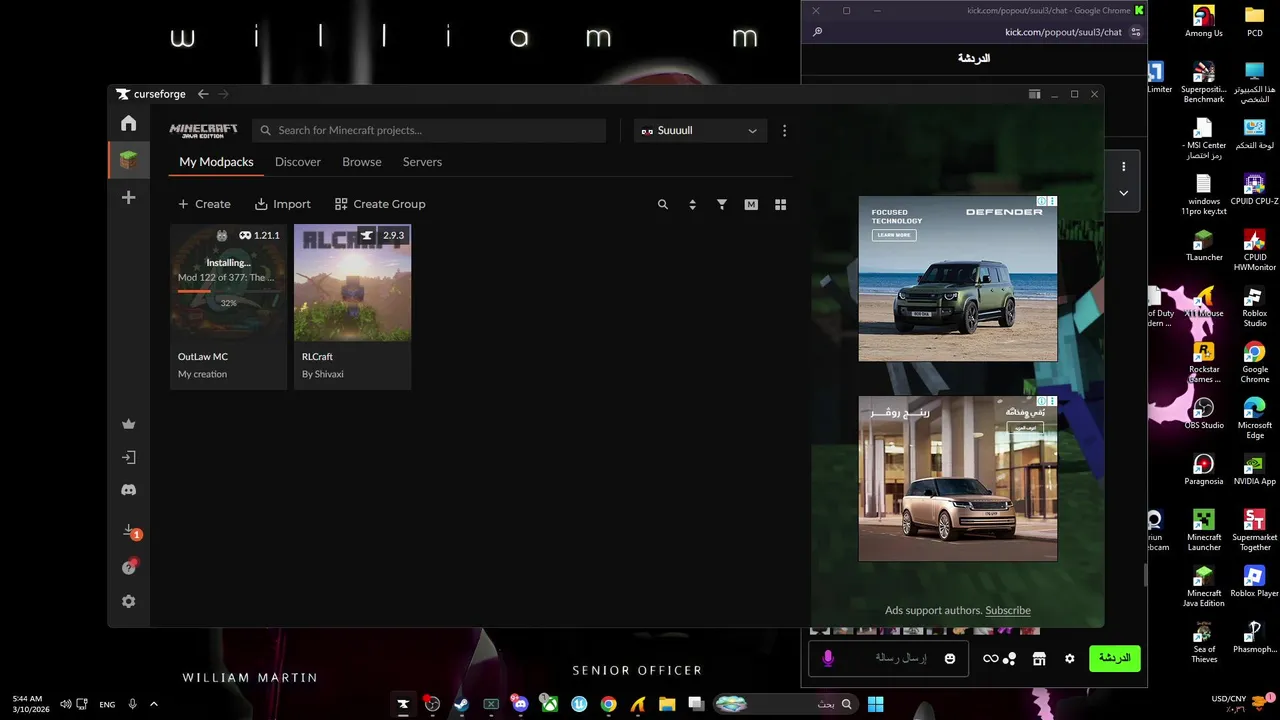The width and height of the screenshot is (1280, 720).
Task: Open Kick chat settings gear
Action: [x=1069, y=659]
